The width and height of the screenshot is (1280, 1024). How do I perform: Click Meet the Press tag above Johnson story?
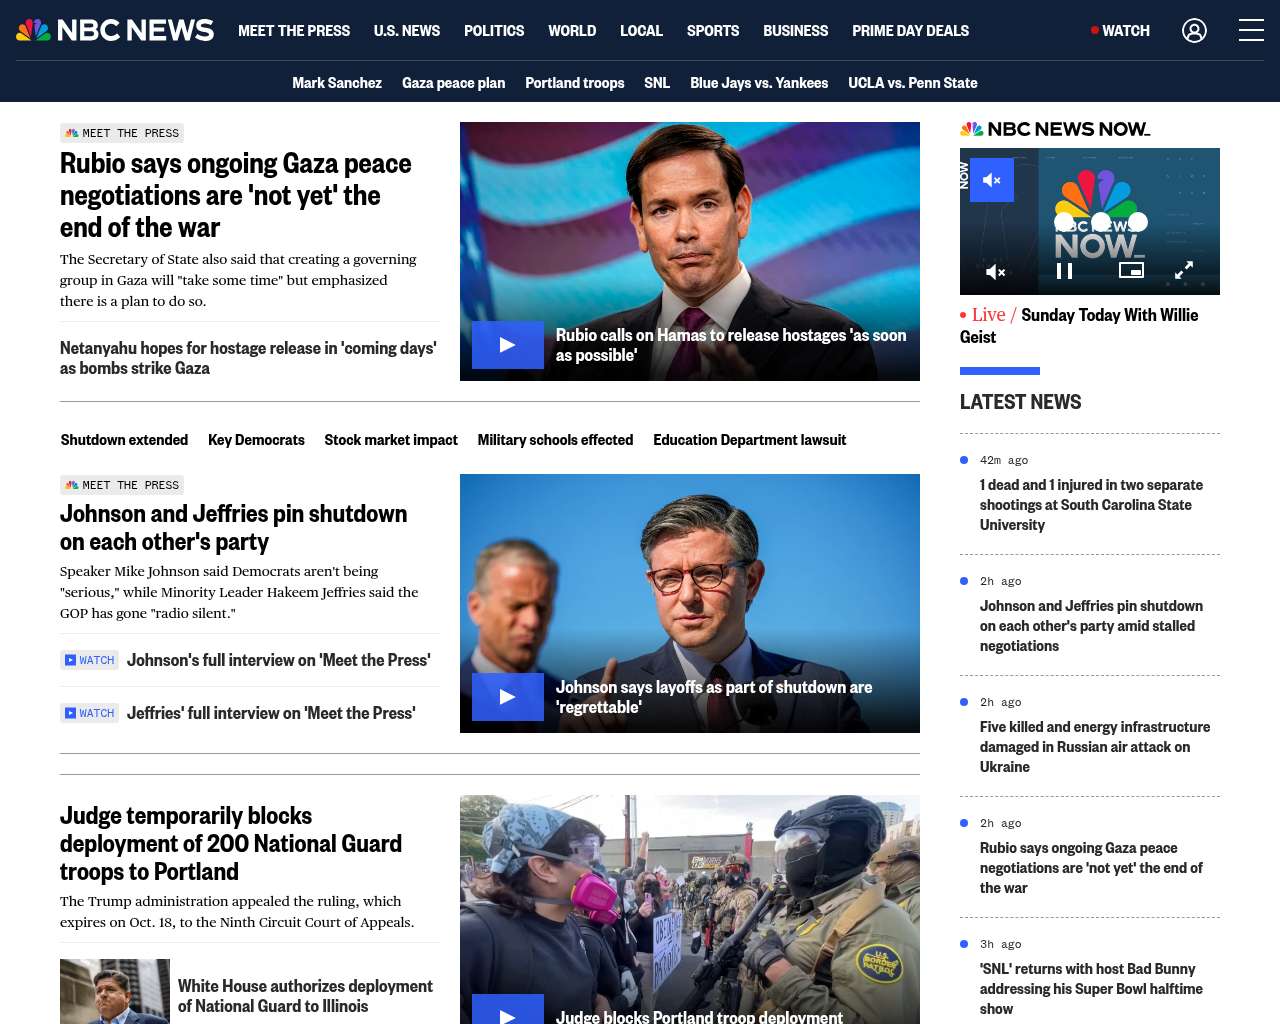click(122, 485)
